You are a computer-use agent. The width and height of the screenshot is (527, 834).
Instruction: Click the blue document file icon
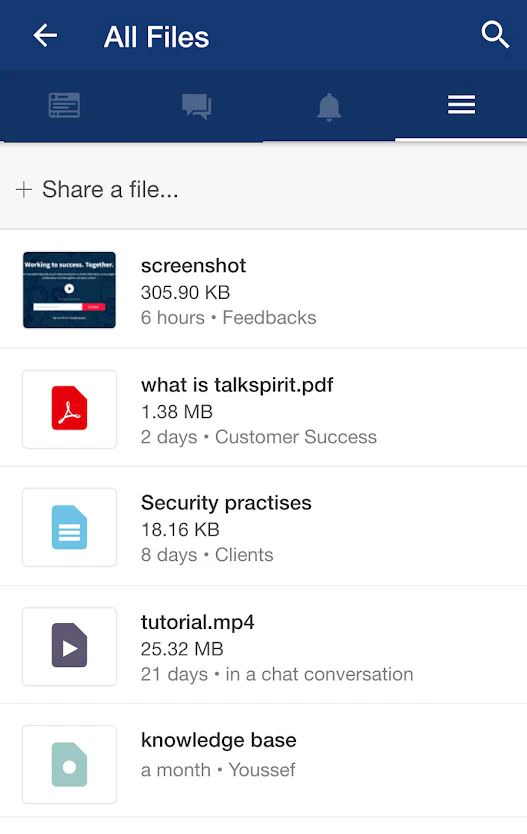click(x=69, y=527)
